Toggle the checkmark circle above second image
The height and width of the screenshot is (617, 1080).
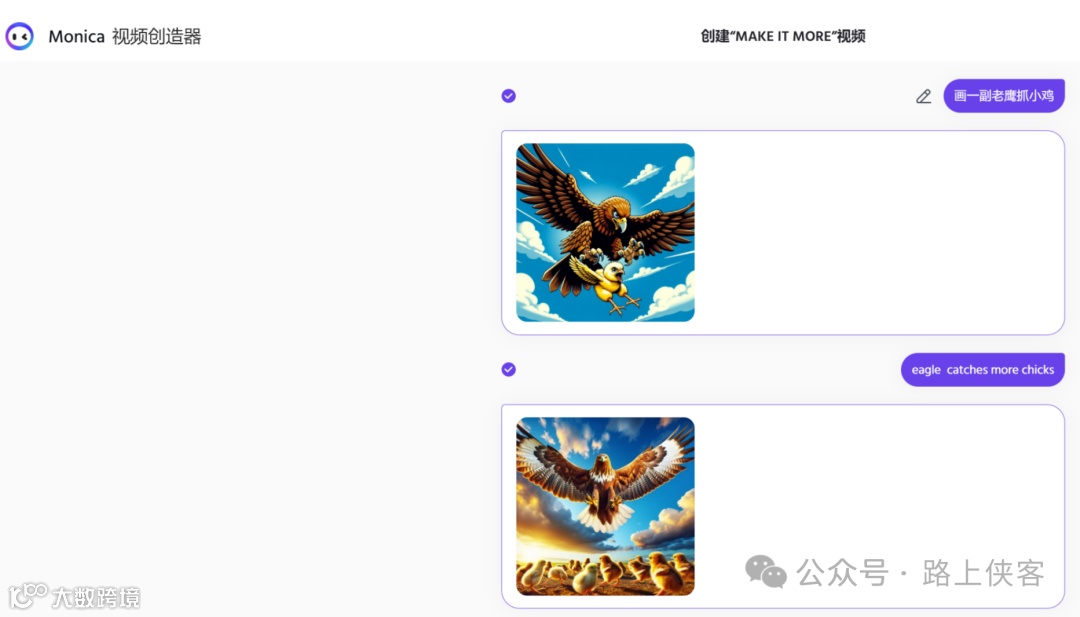click(508, 370)
